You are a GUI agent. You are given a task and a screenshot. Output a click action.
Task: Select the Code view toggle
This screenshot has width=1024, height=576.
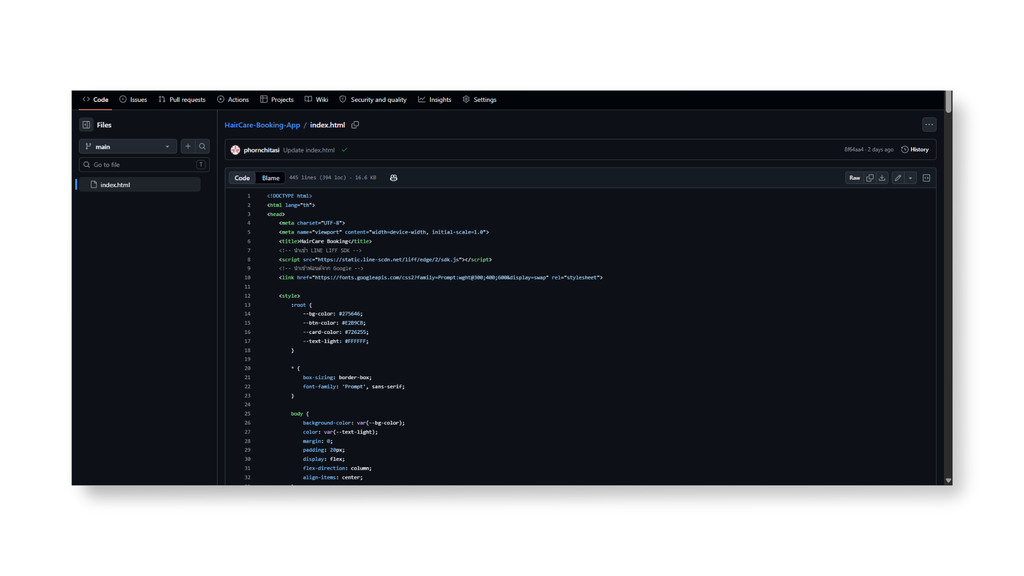point(242,178)
